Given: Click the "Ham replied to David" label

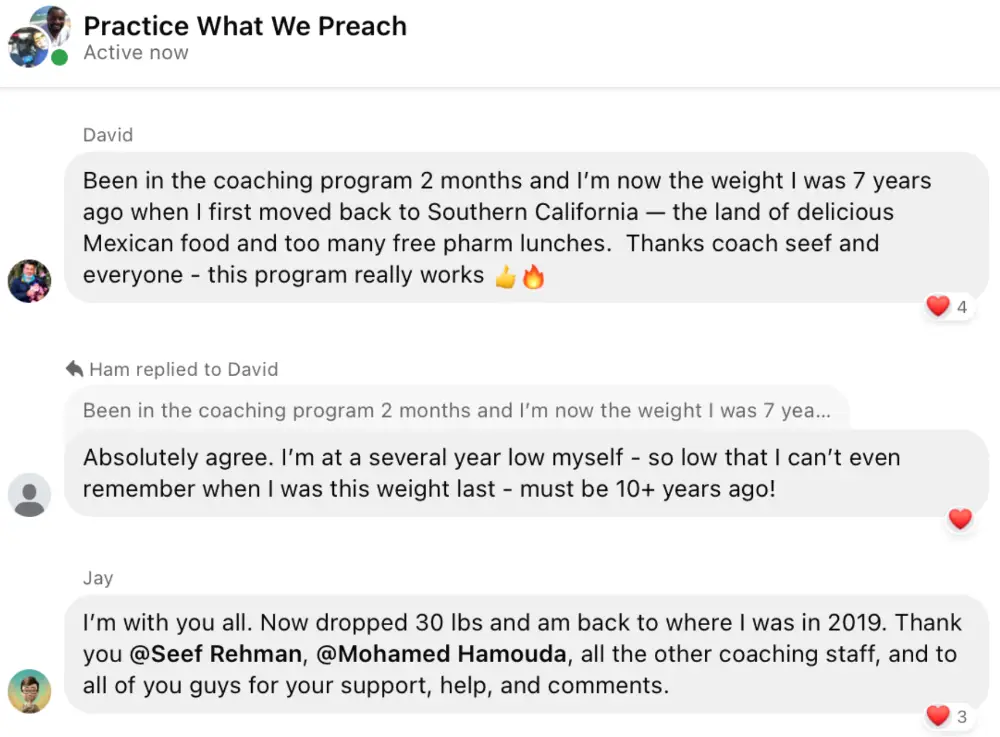Looking at the screenshot, I should click(x=183, y=369).
